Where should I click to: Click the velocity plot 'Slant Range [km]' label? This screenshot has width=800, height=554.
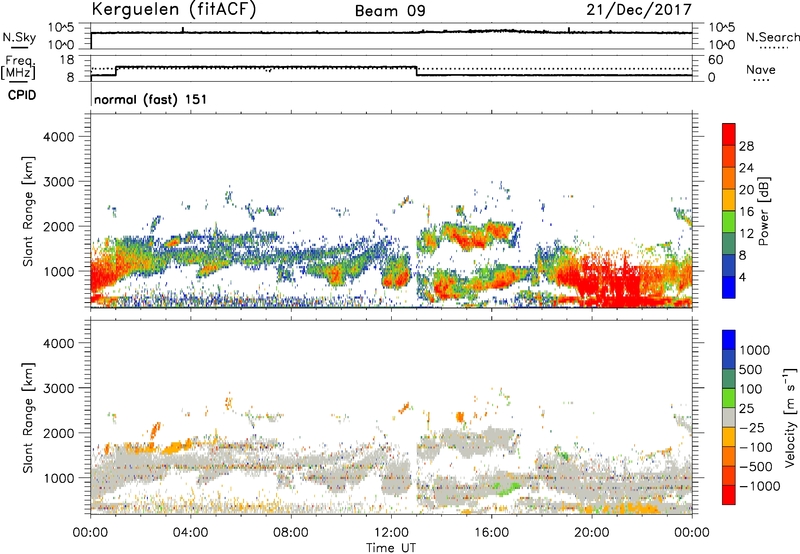(x=28, y=417)
